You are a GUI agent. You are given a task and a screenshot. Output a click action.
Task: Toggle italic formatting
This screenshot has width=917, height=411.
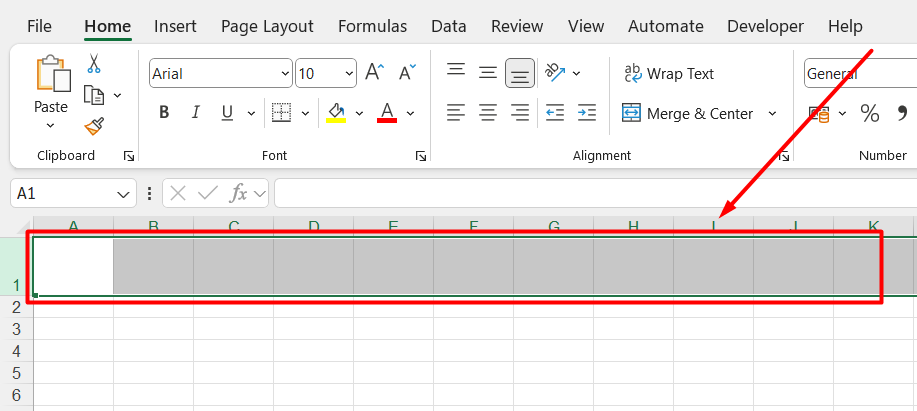click(x=196, y=112)
